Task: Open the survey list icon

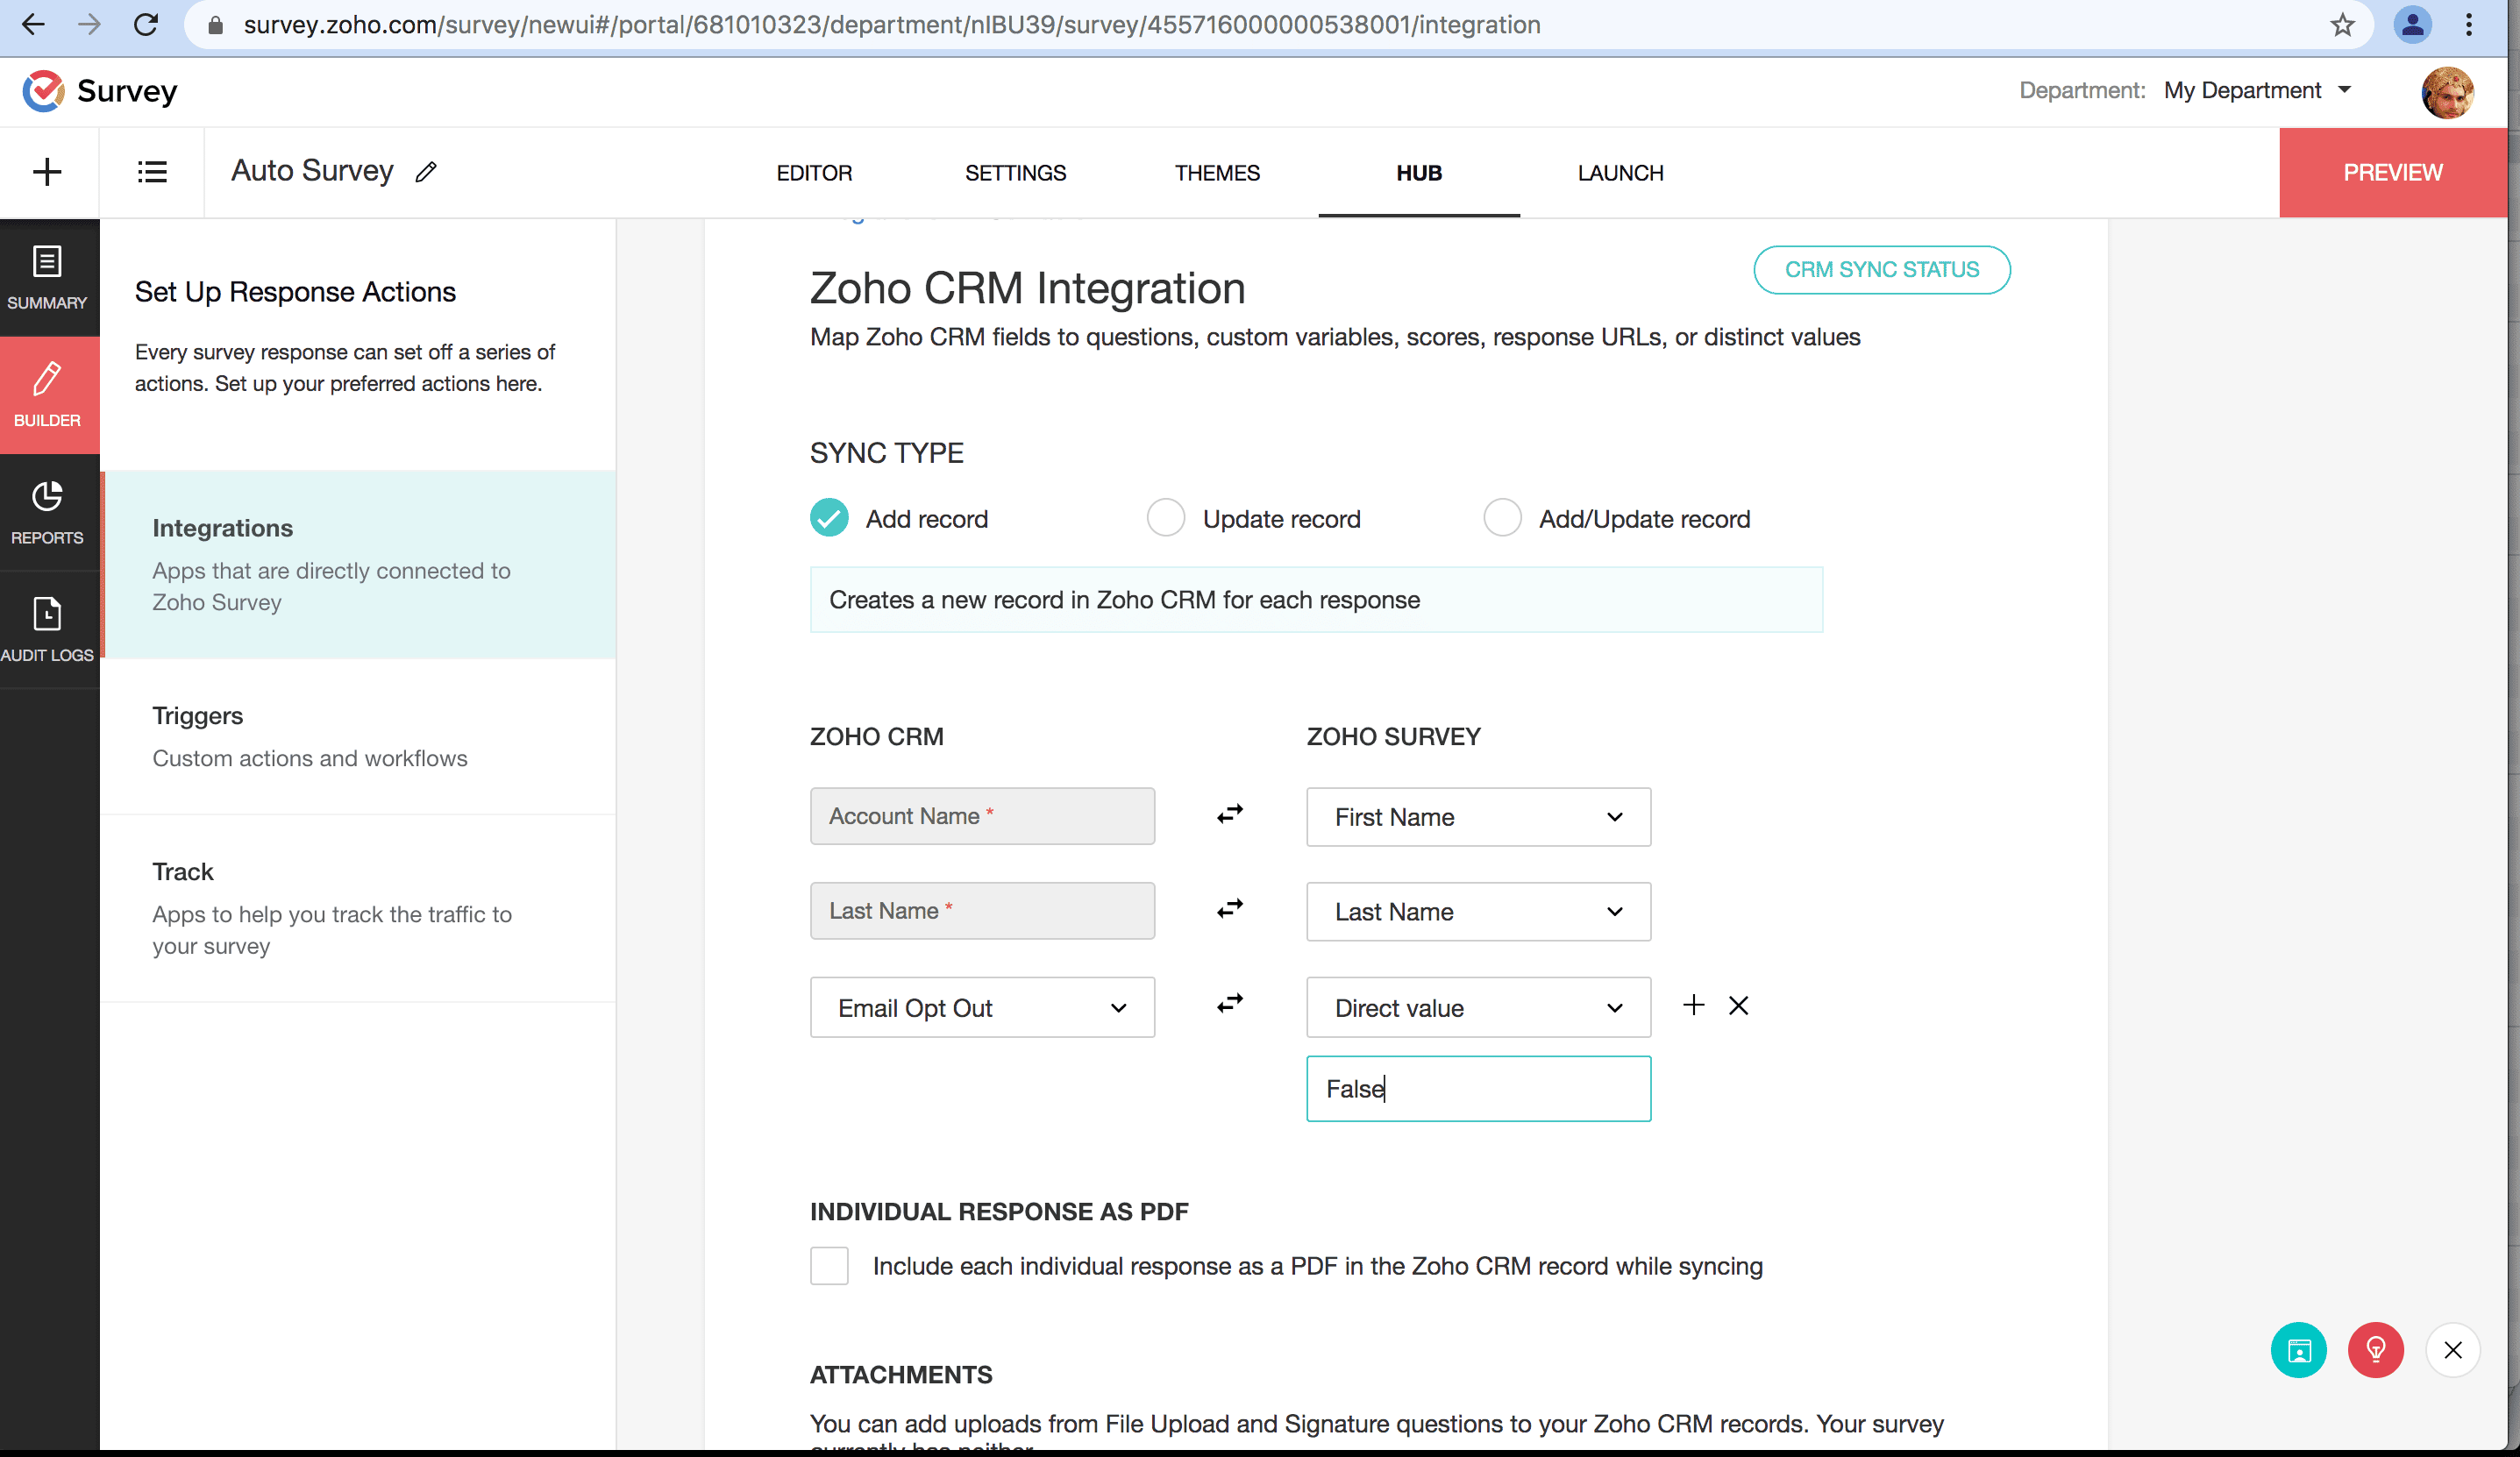Action: pos(152,172)
